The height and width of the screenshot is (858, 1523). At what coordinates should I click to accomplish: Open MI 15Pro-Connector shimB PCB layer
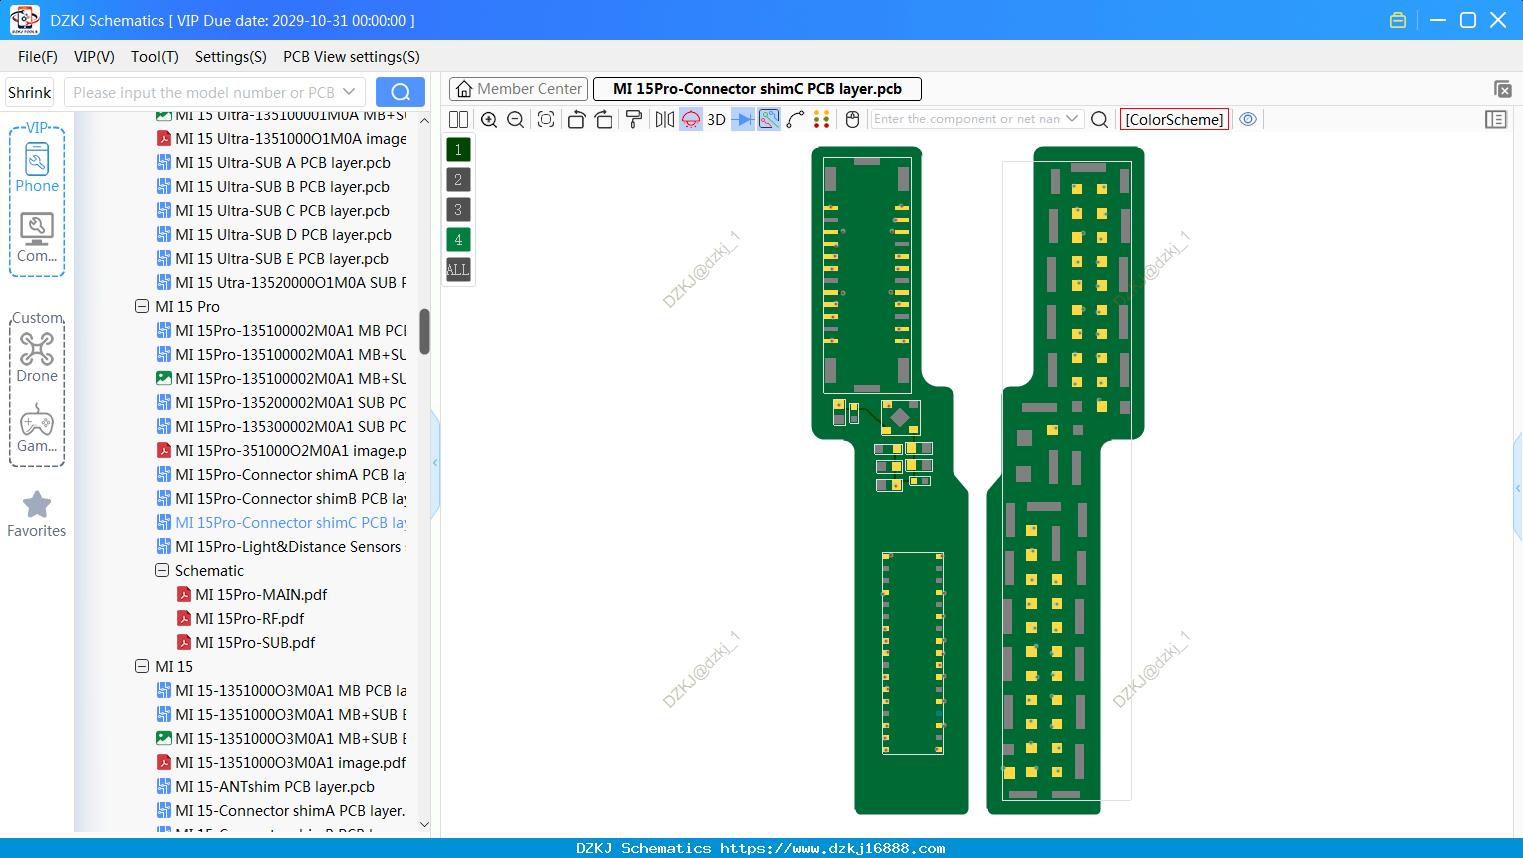(282, 498)
